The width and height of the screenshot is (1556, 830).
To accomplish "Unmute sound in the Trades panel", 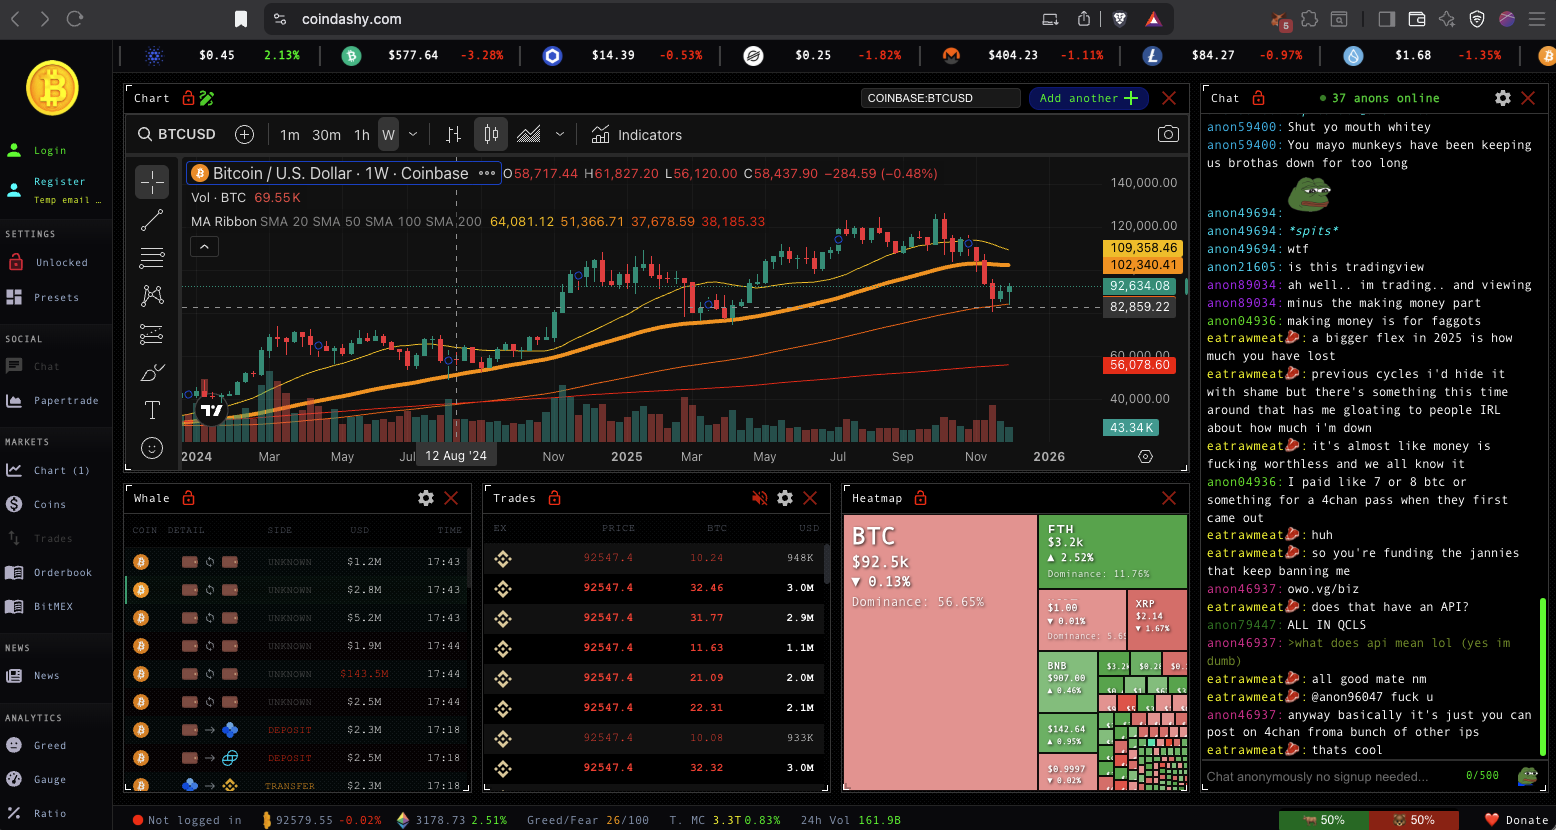I will click(x=760, y=498).
